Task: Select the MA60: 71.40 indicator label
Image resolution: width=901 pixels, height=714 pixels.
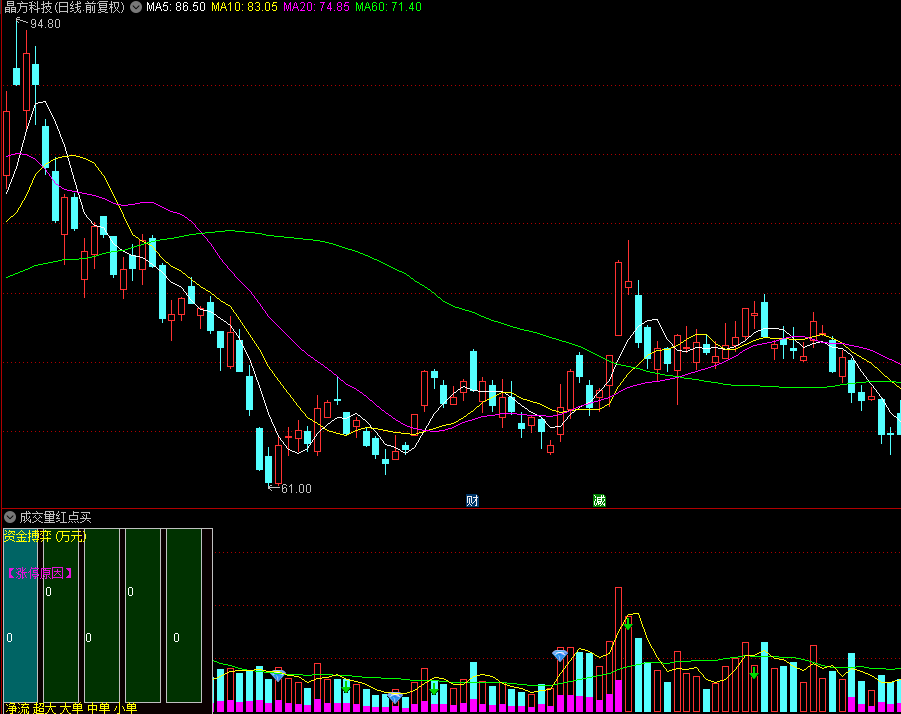Action: click(388, 7)
